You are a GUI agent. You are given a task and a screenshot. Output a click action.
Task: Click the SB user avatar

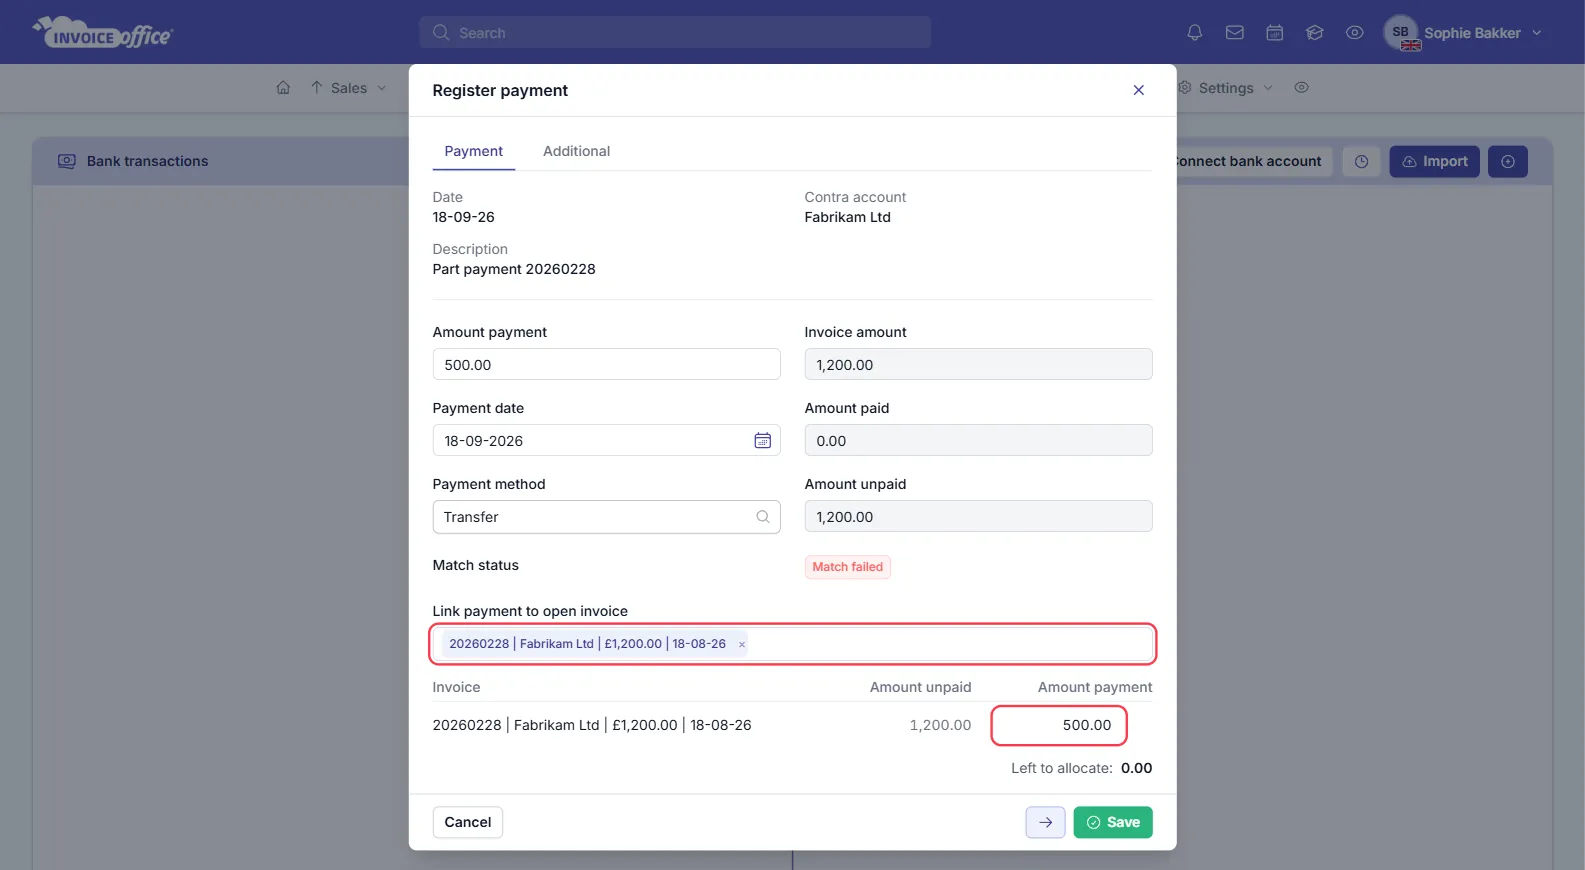pos(1401,32)
